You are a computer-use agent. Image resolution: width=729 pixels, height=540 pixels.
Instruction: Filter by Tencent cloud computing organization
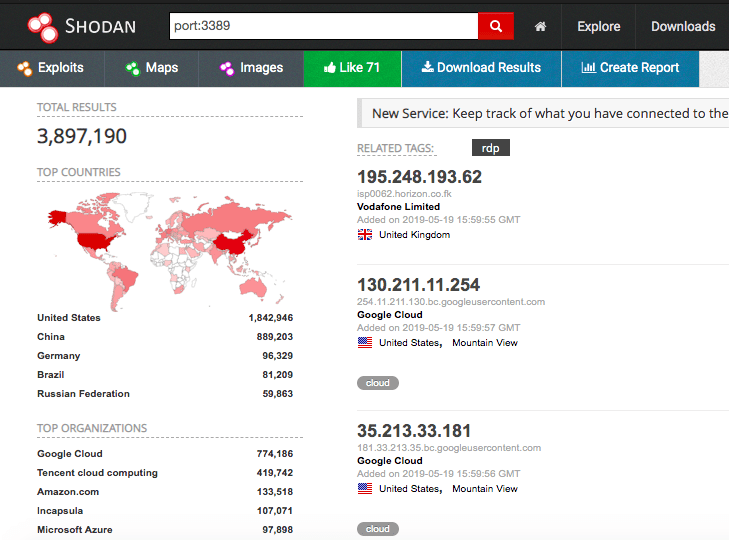pyautogui.click(x=97, y=473)
